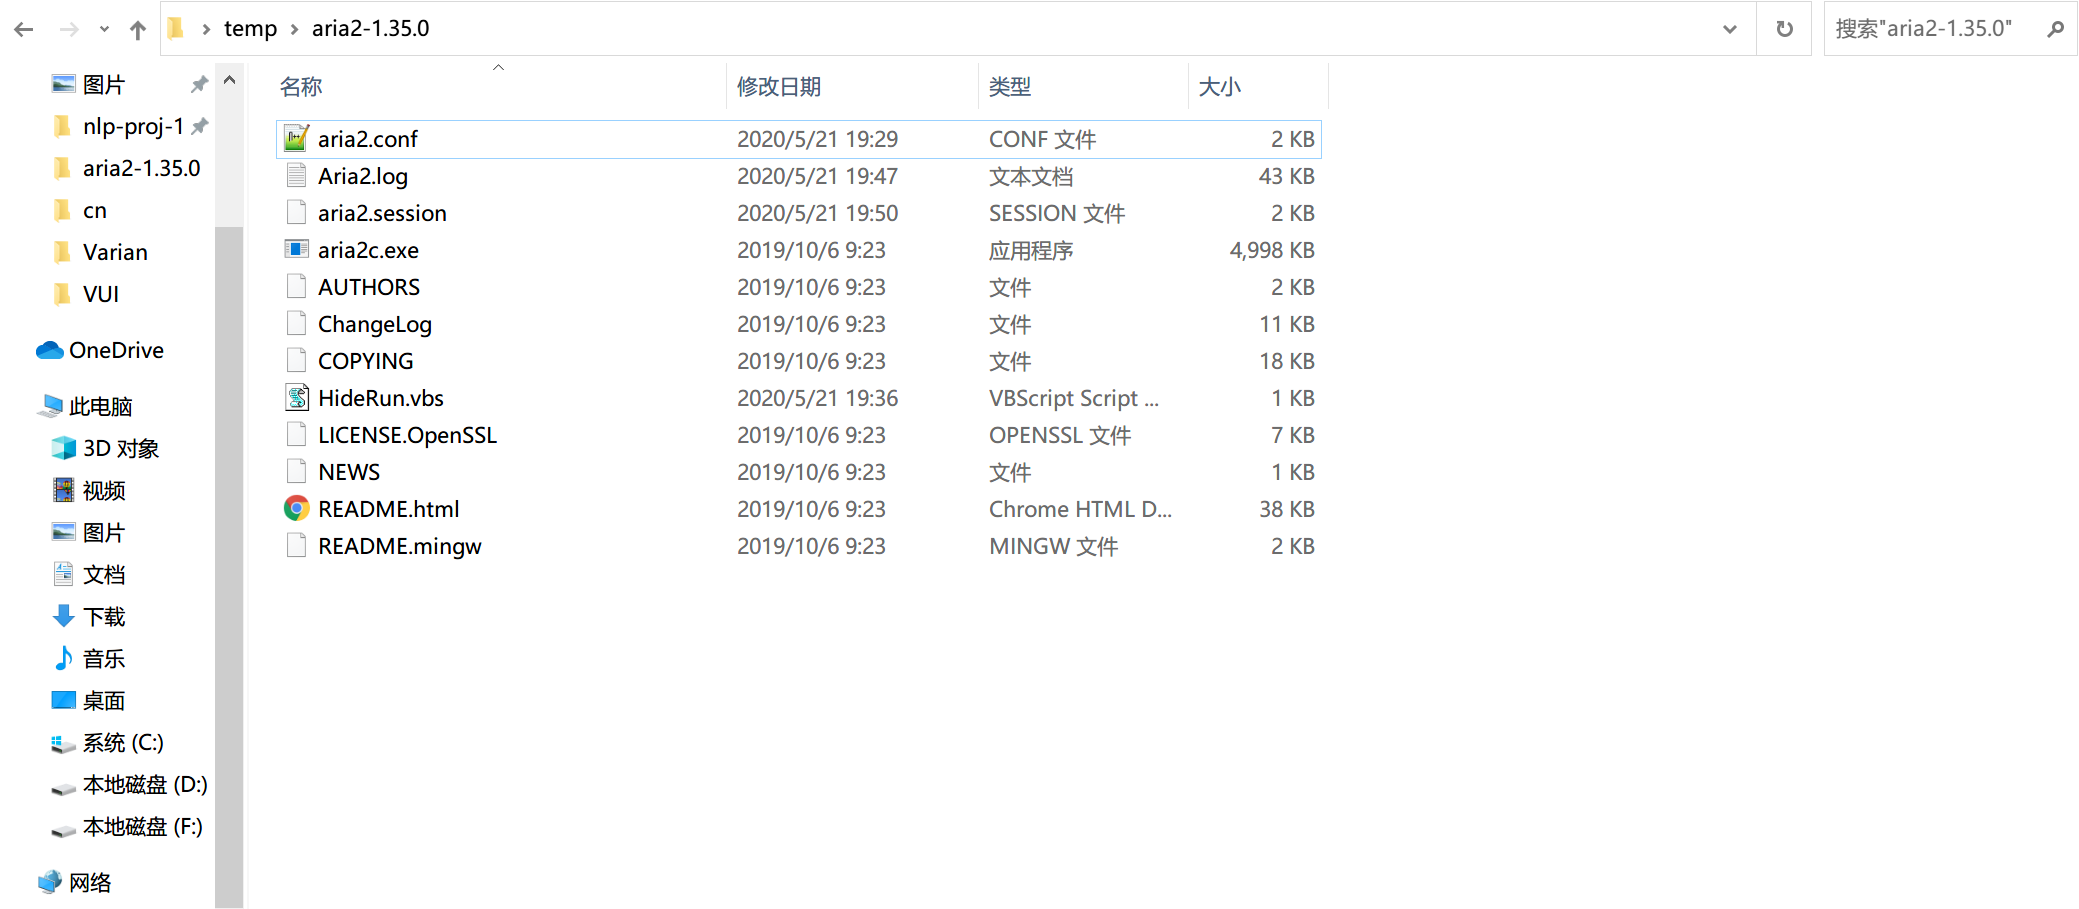Click the LICENSE.OpenSSL file name
2079x909 pixels.
407,435
